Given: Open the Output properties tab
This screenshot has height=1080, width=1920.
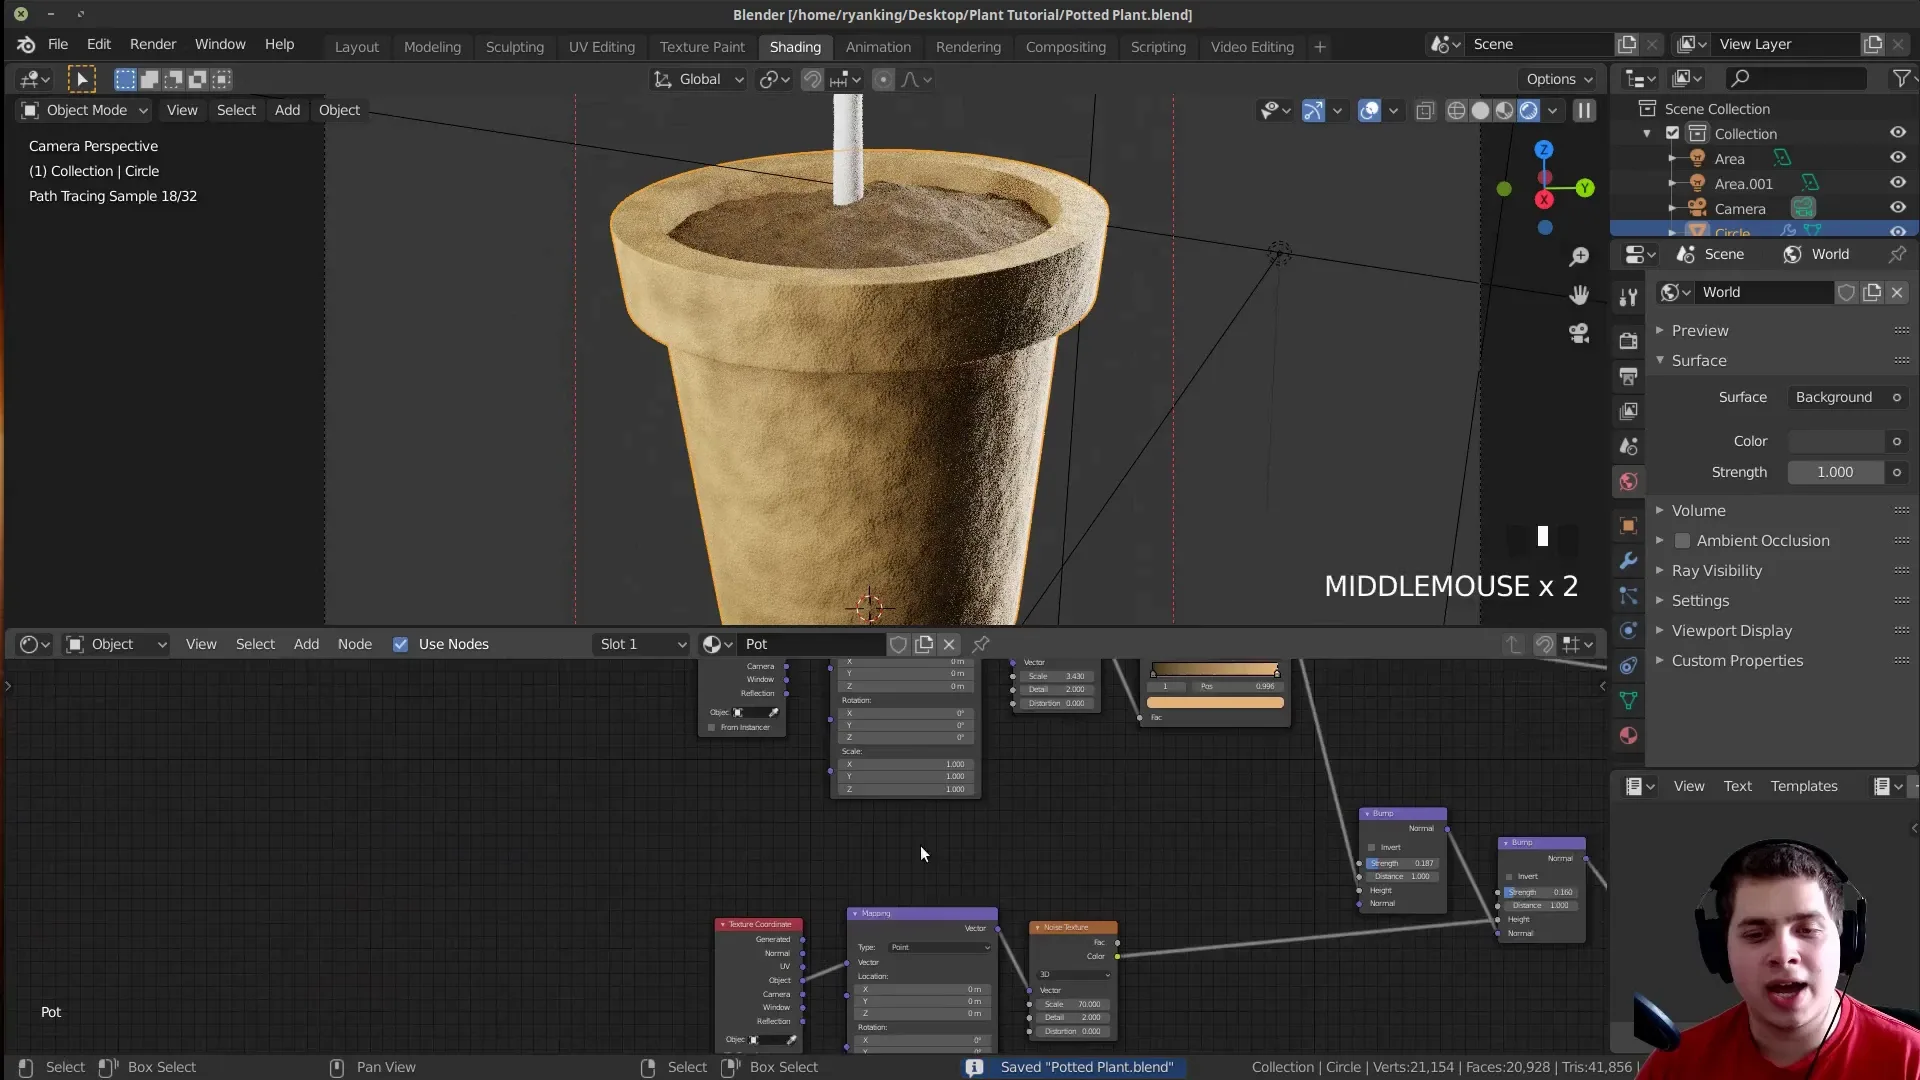Looking at the screenshot, I should click(x=1628, y=376).
